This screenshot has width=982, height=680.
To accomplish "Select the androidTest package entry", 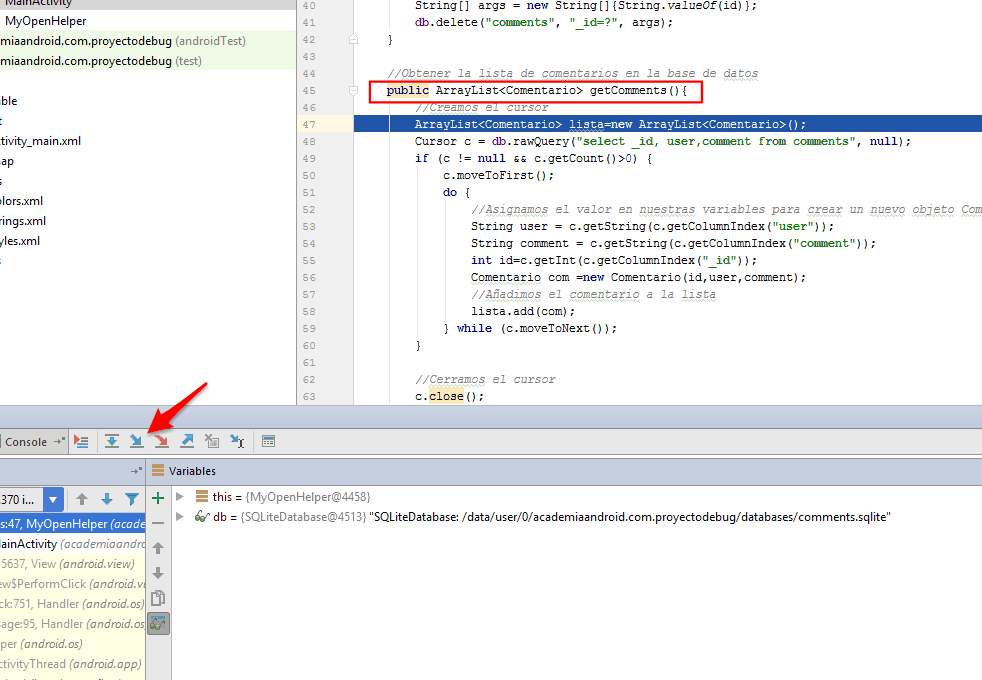I will pos(123,41).
